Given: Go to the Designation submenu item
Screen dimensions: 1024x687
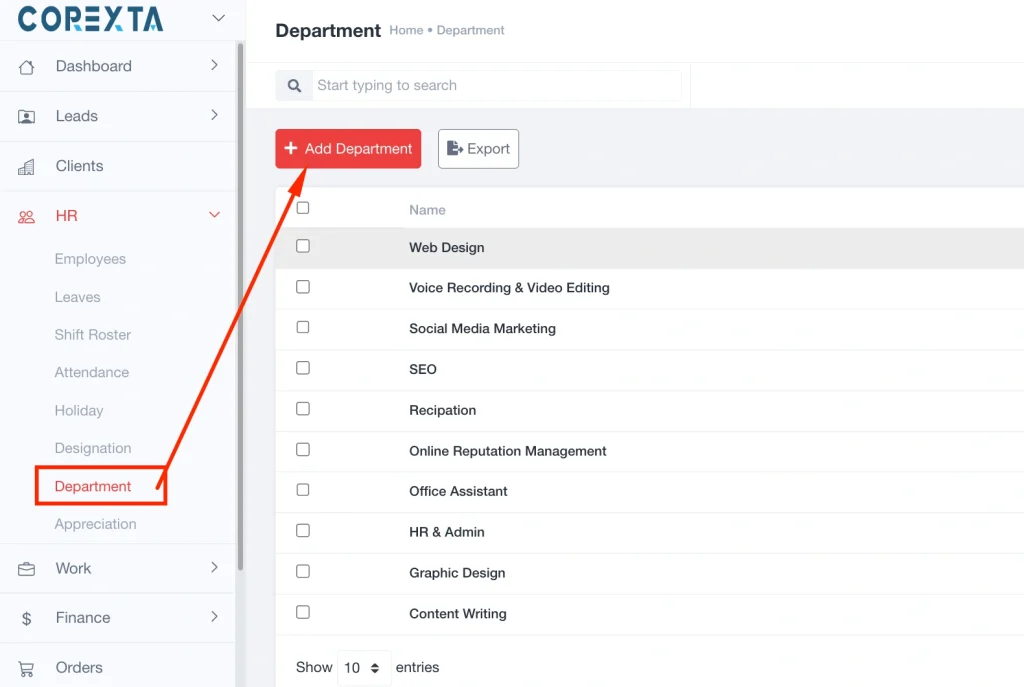Looking at the screenshot, I should tap(93, 448).
